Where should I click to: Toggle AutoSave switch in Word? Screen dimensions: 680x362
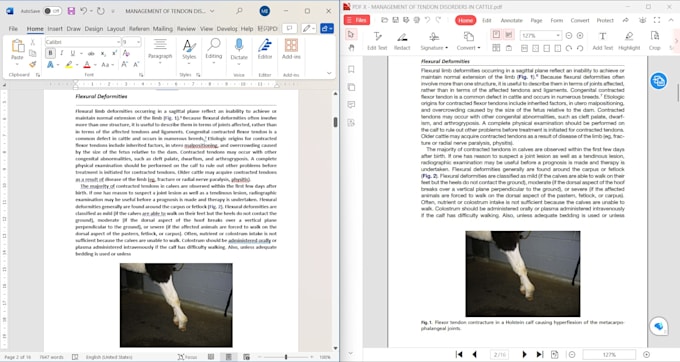click(52, 11)
